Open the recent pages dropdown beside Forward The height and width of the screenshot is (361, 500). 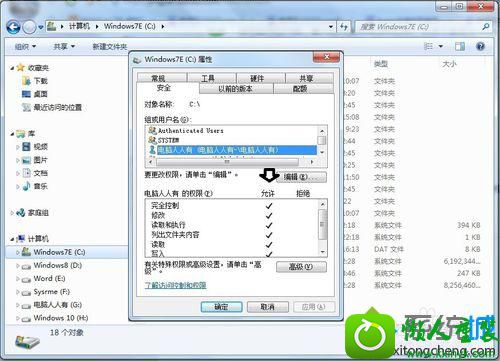pyautogui.click(x=40, y=27)
